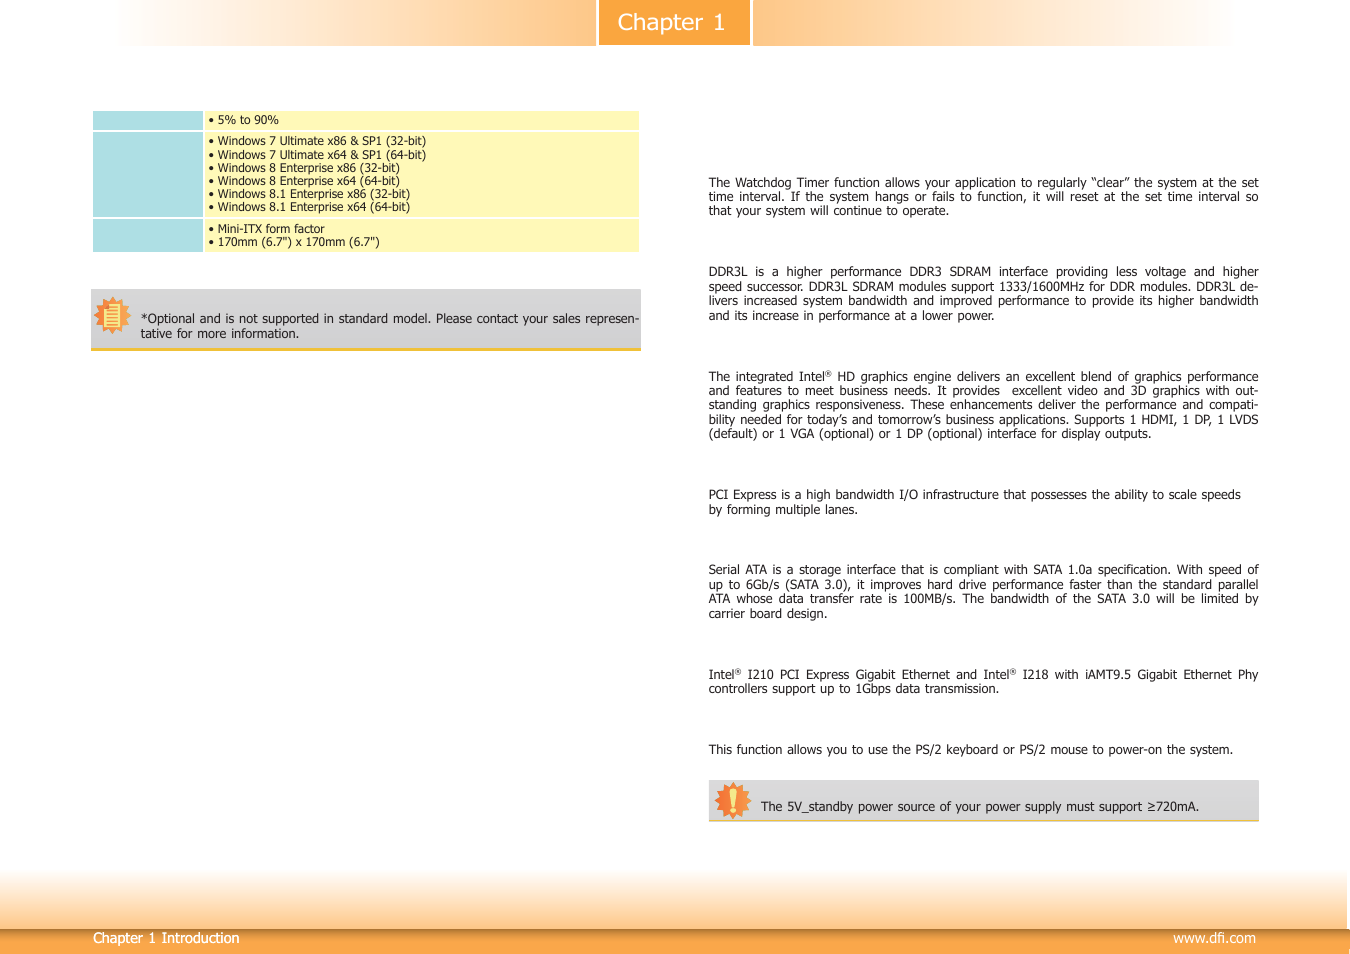Screen dimensions: 1350x954
Task: Click the Intel I210 Gigabit Ethernet paragraph
Action: click(x=983, y=681)
